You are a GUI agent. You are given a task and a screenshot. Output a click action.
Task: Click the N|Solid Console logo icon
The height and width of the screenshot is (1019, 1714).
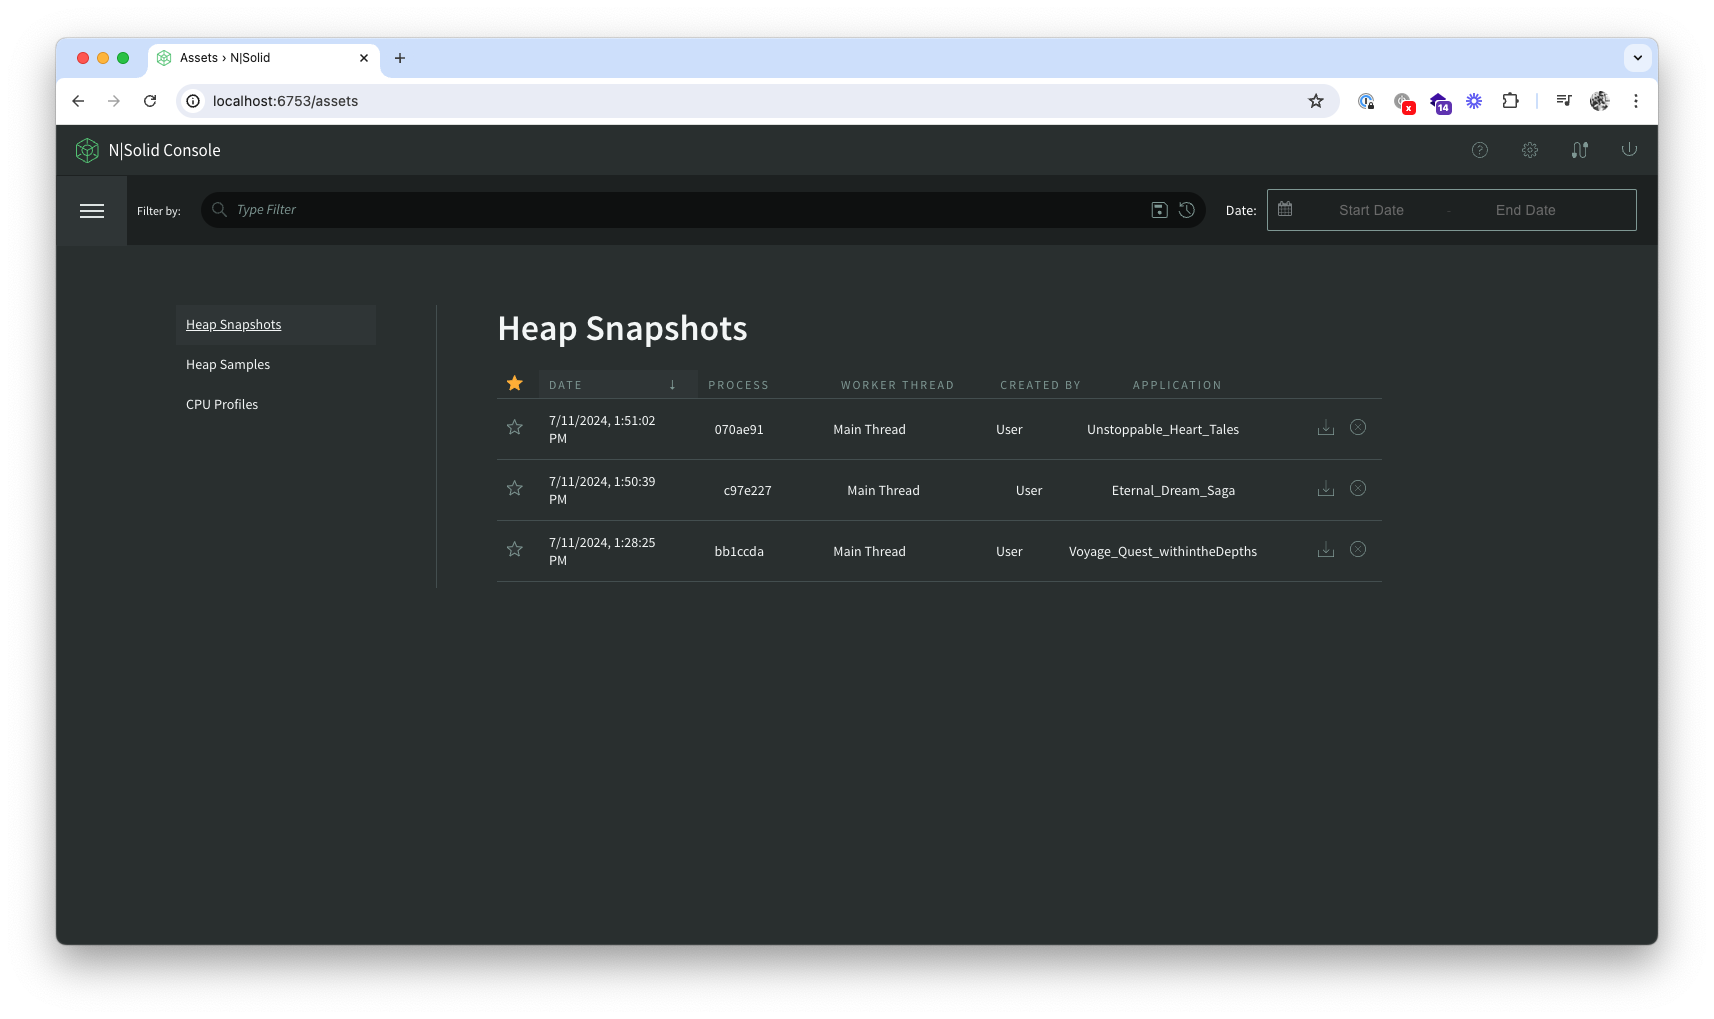(x=87, y=150)
